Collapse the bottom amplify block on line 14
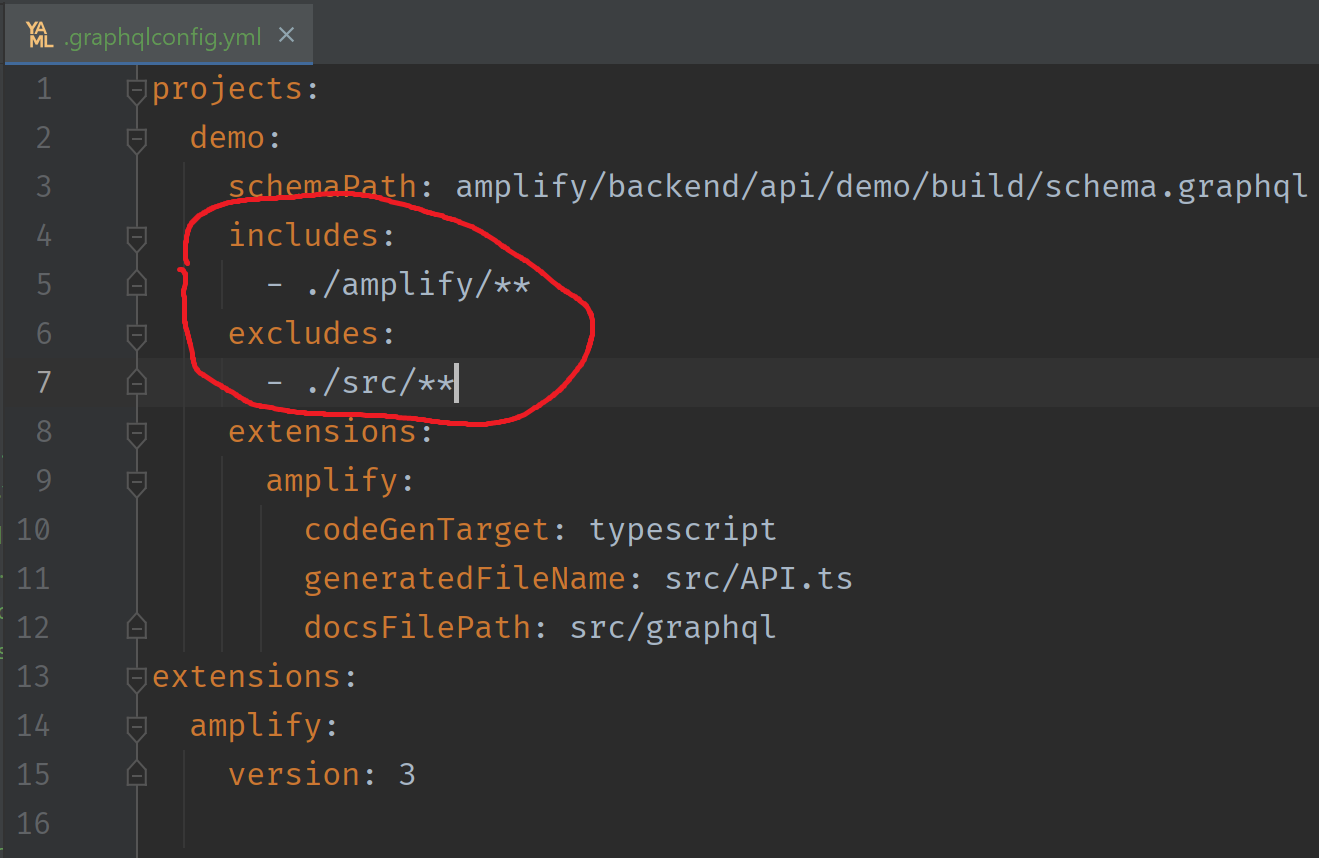Image resolution: width=1319 pixels, height=858 pixels. (x=136, y=725)
